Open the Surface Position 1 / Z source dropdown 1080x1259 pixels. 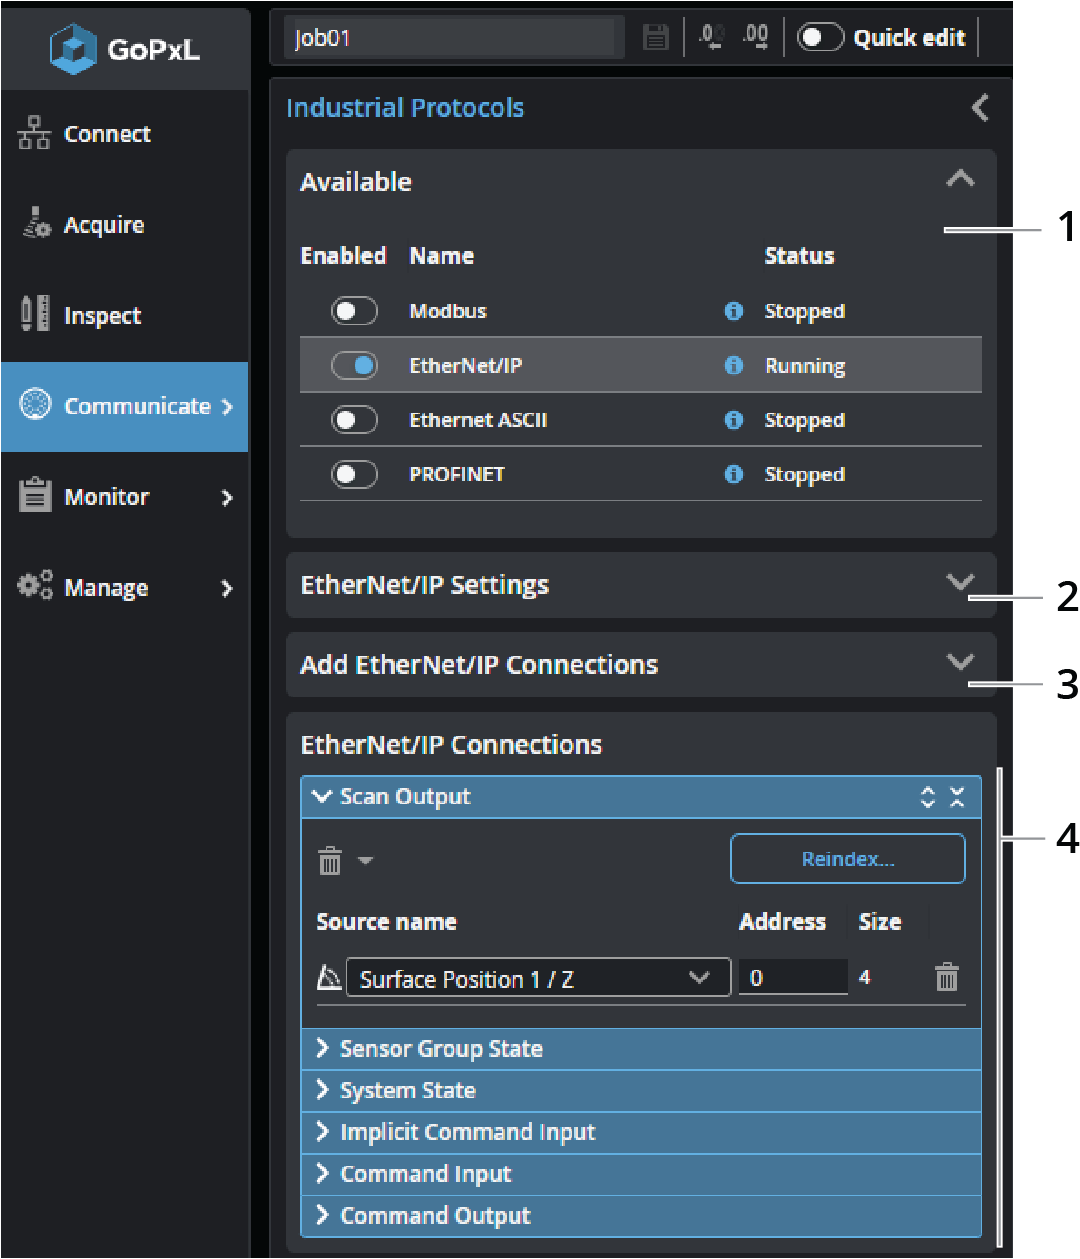coord(537,978)
